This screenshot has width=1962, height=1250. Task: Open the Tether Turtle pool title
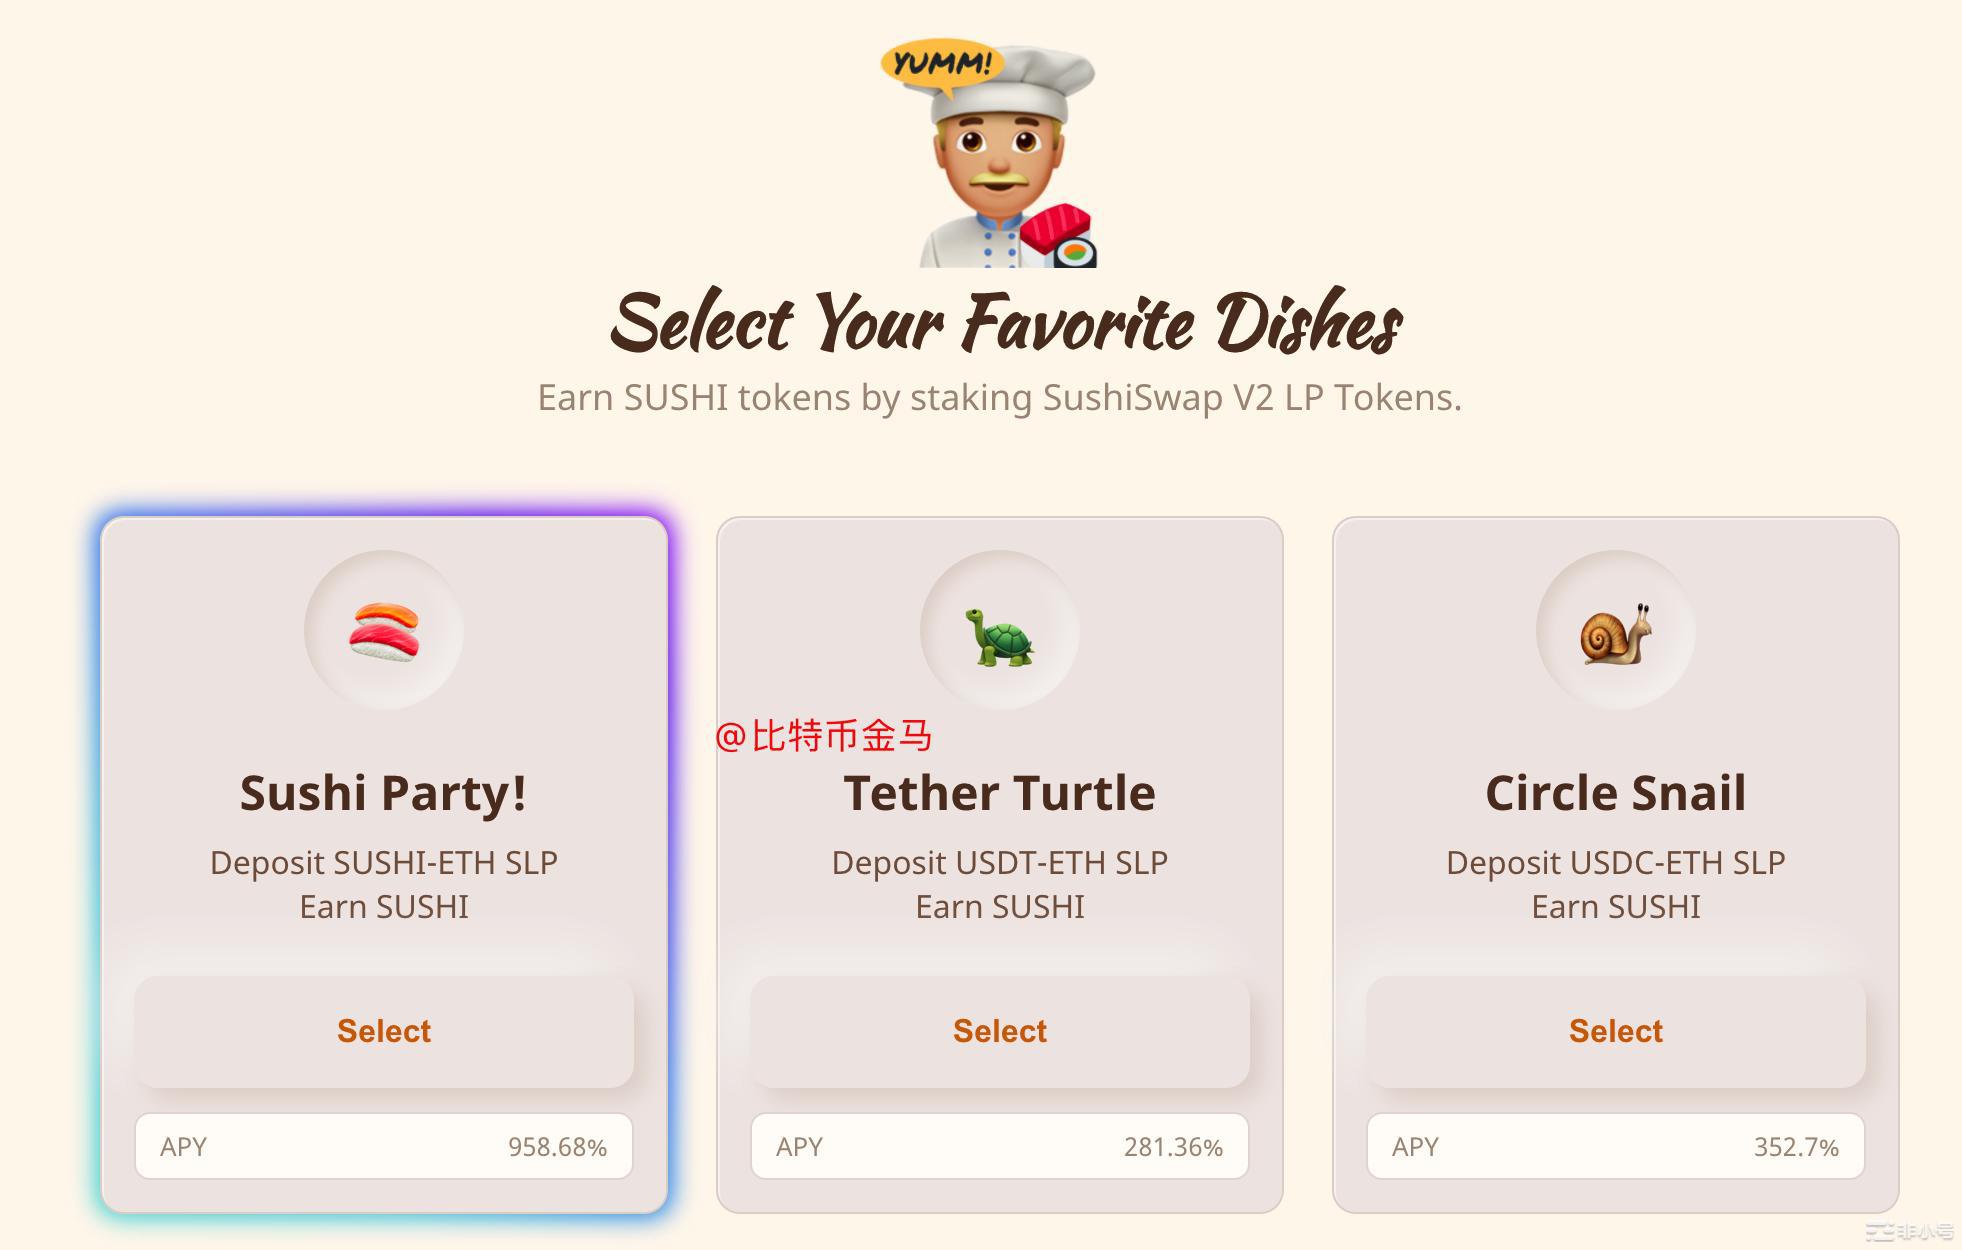pyautogui.click(x=999, y=793)
